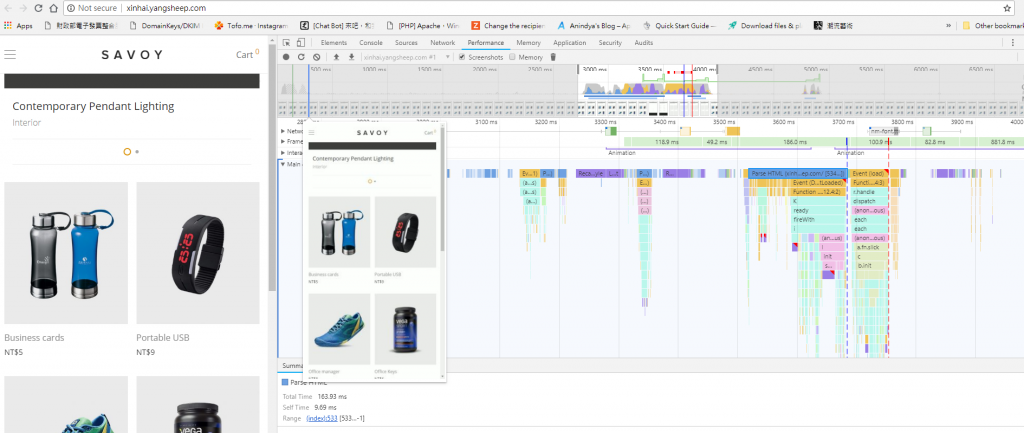
Task: Open DevTools three-dot customize menu
Action: [1013, 42]
